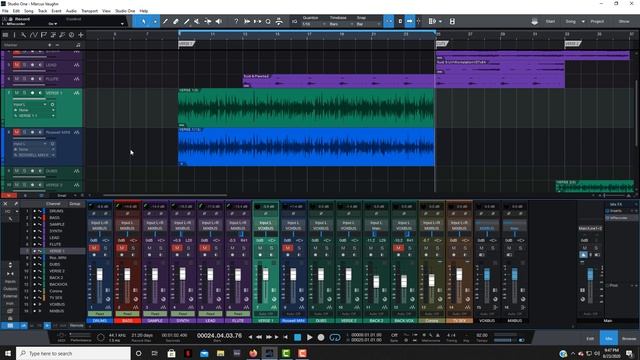
Task: Open the Project page
Action: pyautogui.click(x=597, y=21)
